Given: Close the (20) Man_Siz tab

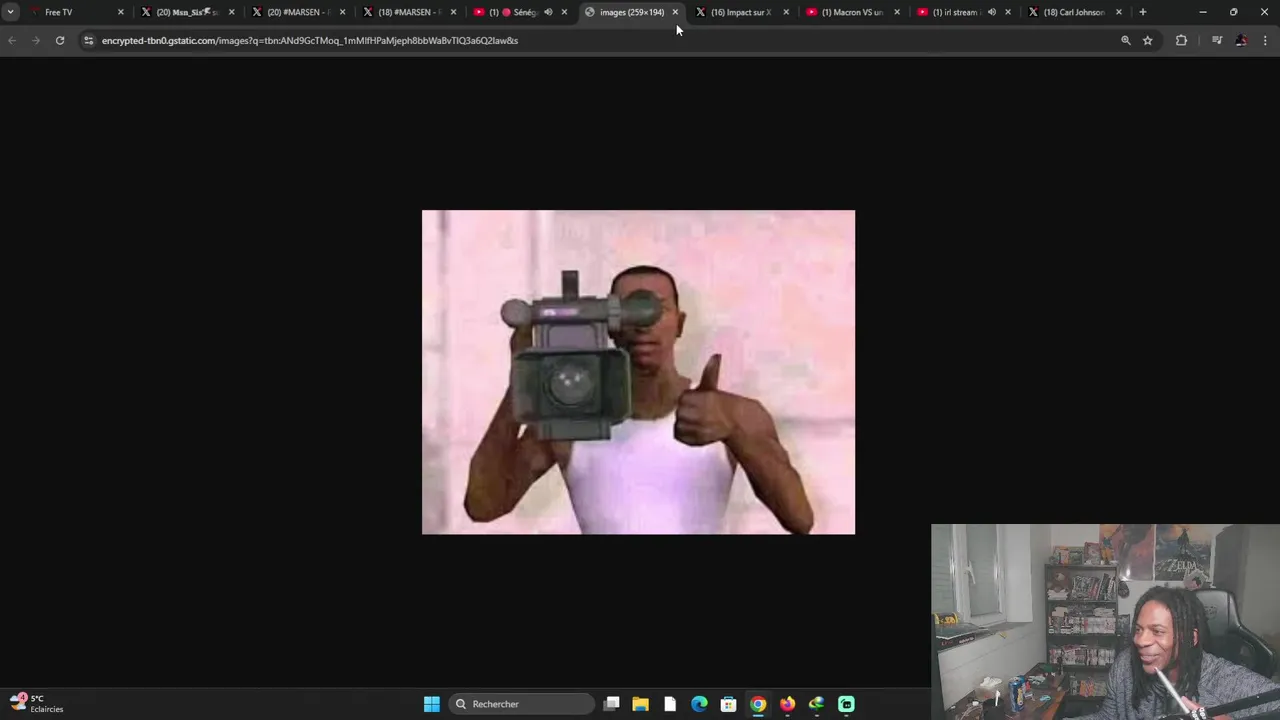Looking at the screenshot, I should tap(231, 12).
